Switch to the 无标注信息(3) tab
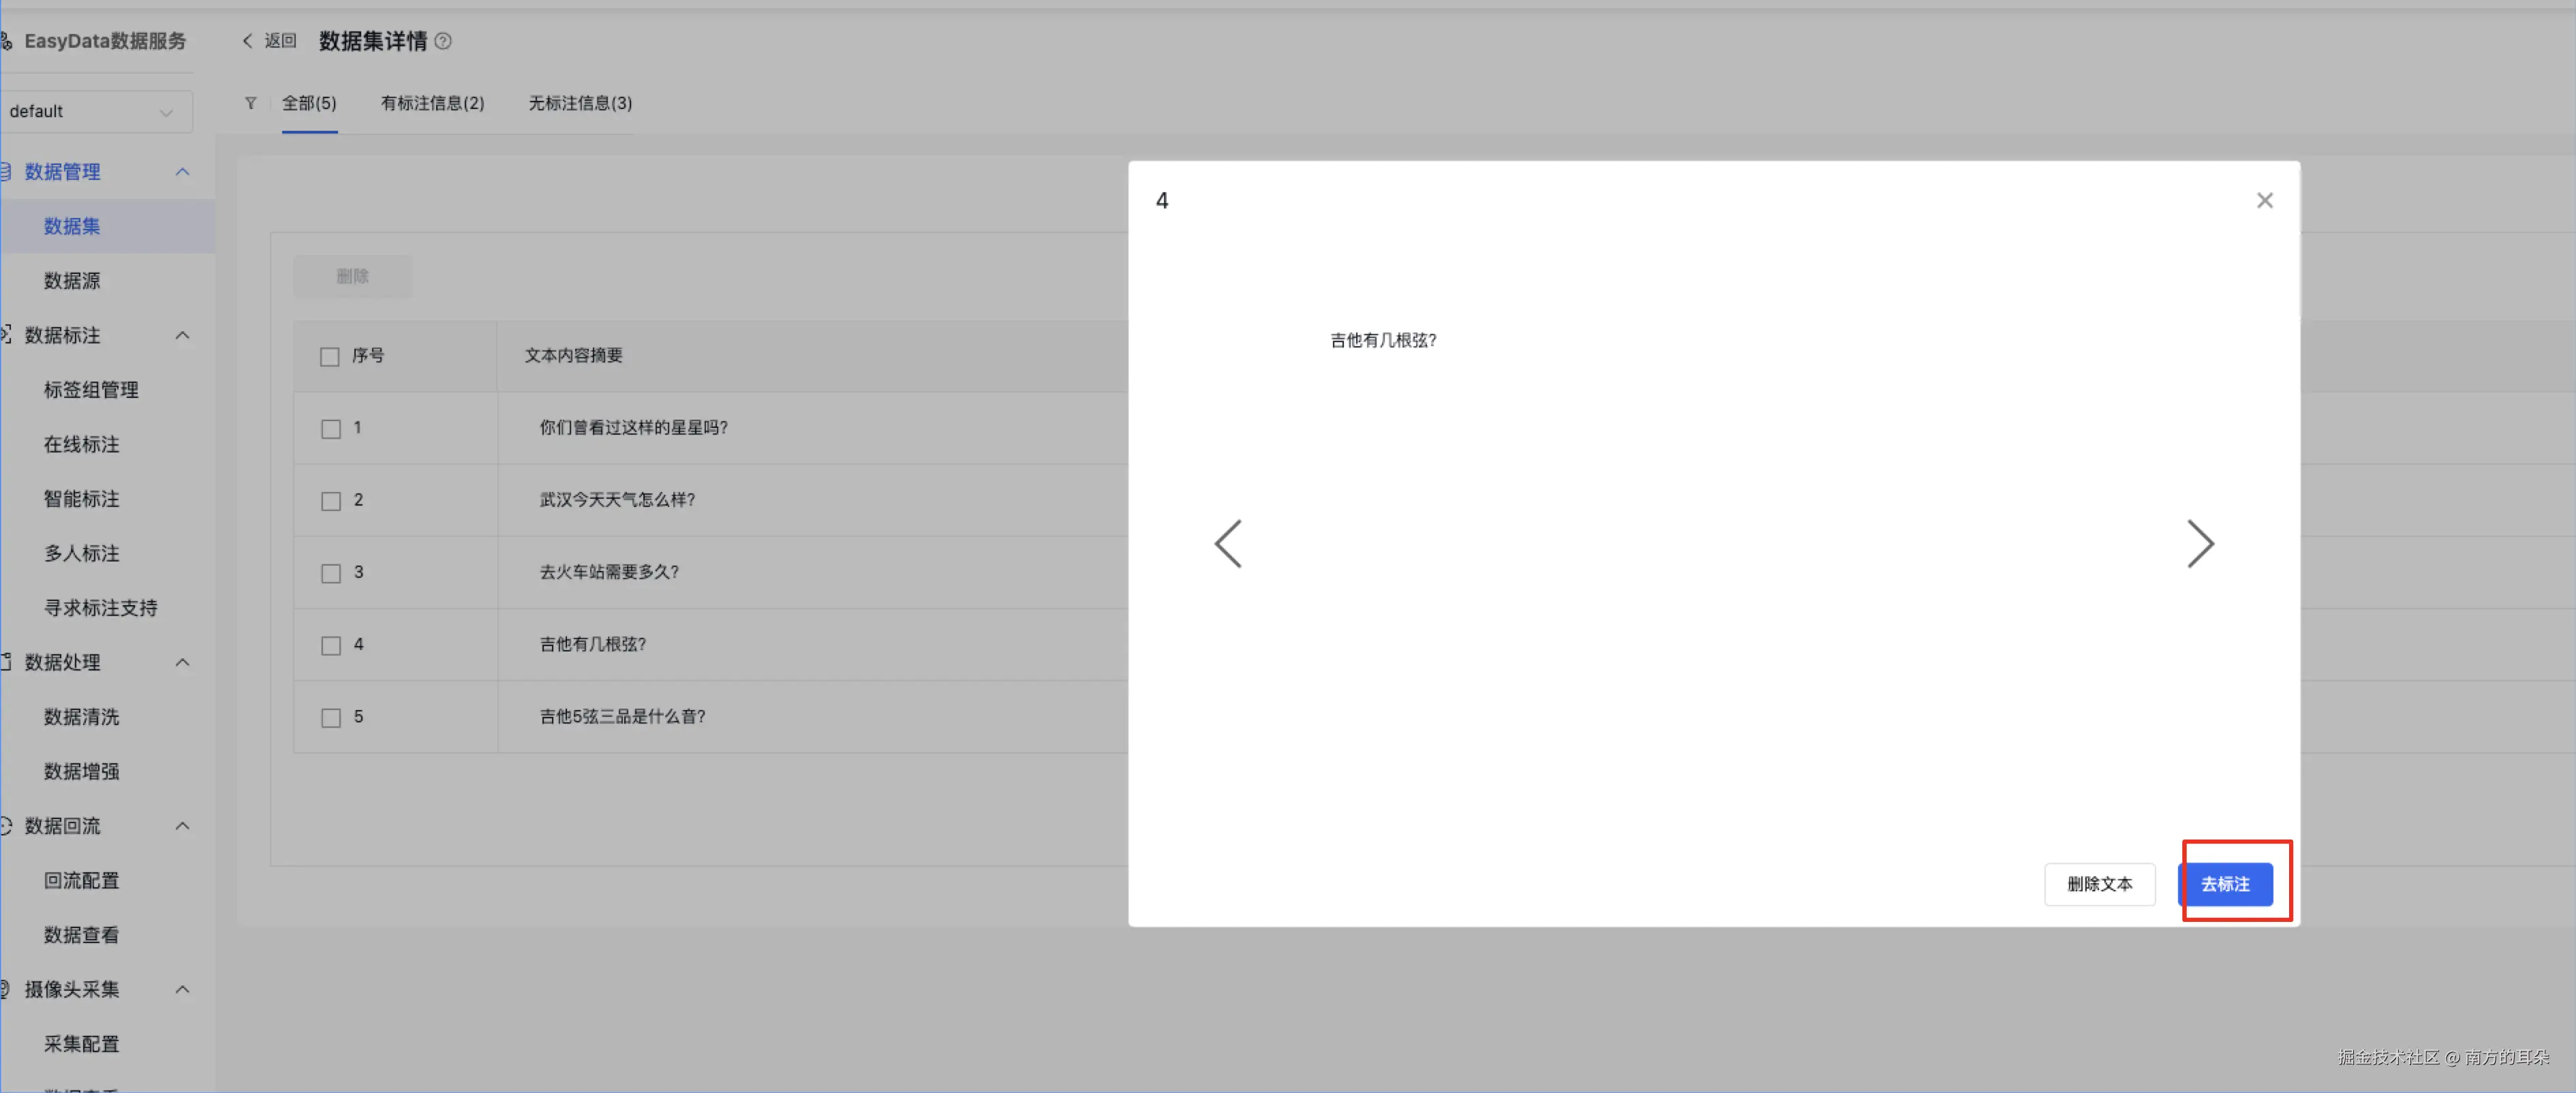The image size is (2576, 1093). [580, 103]
